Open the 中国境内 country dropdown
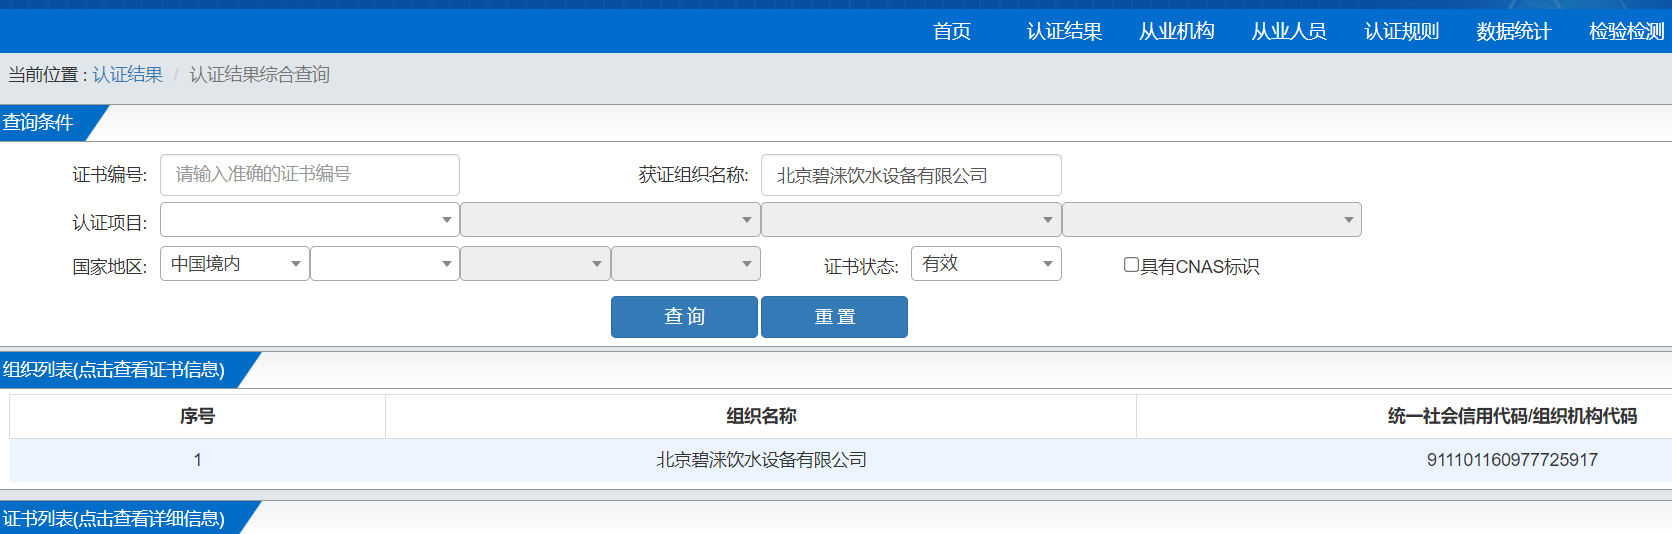Screen dimensions: 1672x534 [235, 264]
